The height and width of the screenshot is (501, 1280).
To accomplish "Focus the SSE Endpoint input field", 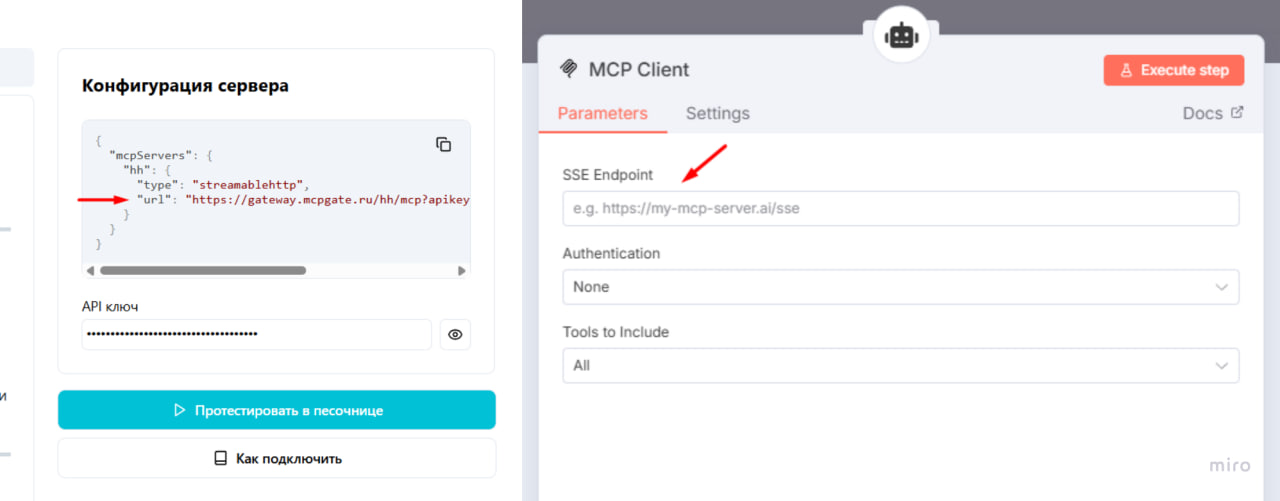I will [901, 209].
